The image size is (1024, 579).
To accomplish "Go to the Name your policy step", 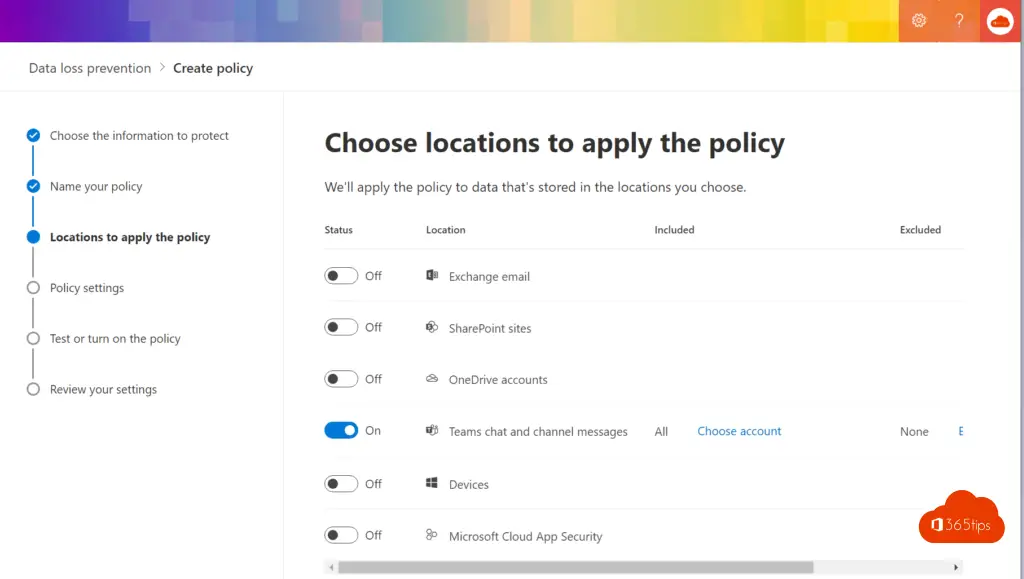I will point(96,187).
